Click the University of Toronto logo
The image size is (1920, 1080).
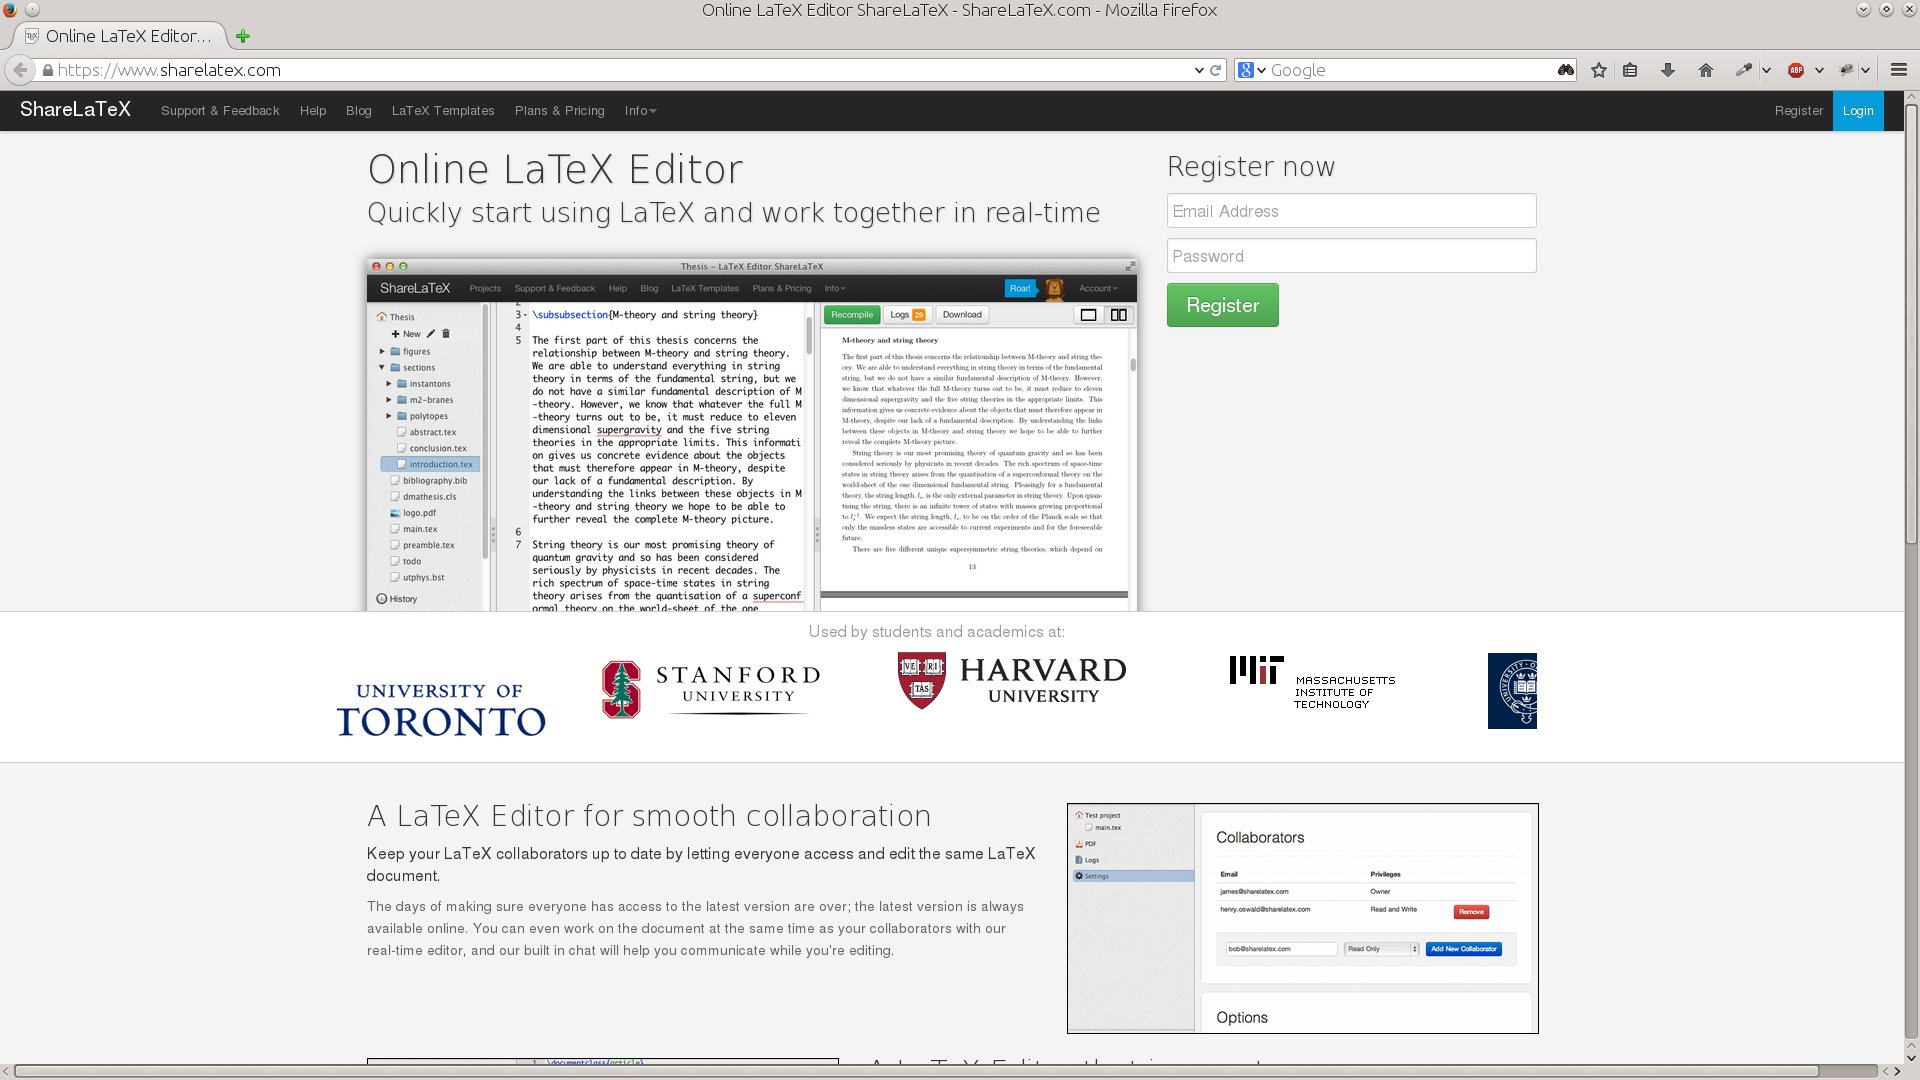[x=441, y=709]
